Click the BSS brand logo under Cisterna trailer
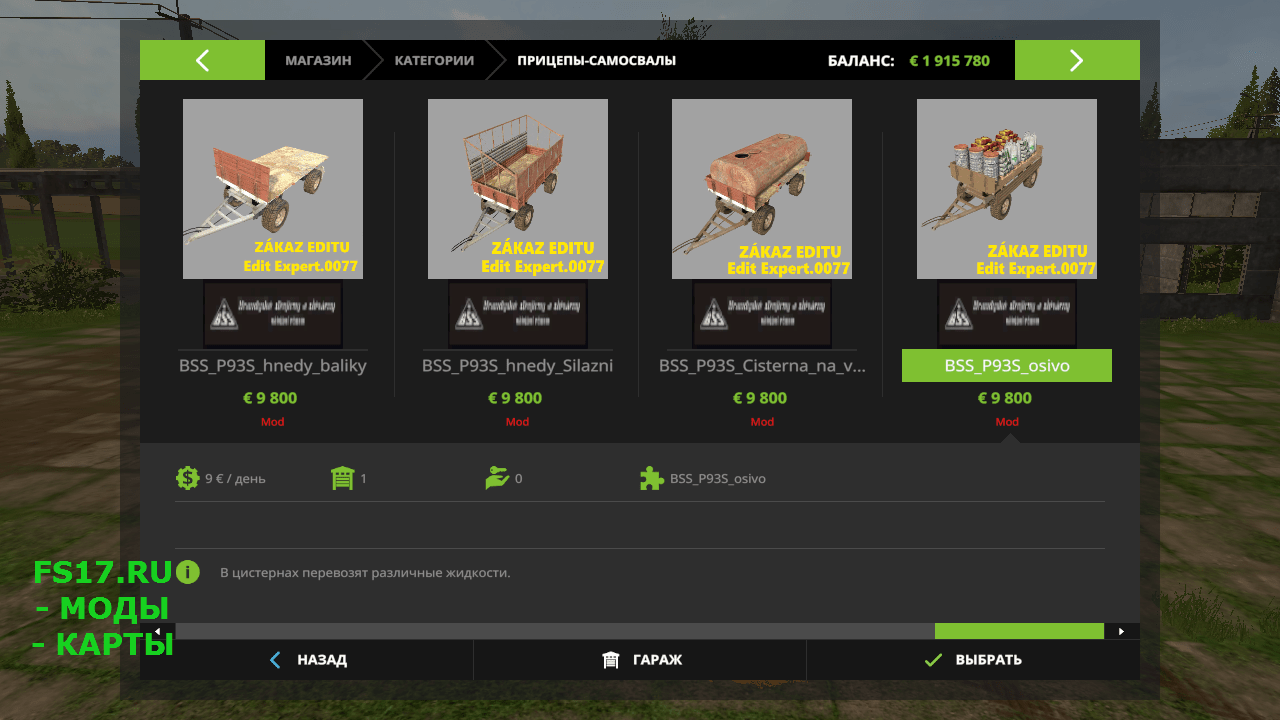The height and width of the screenshot is (720, 1280). (x=762, y=314)
